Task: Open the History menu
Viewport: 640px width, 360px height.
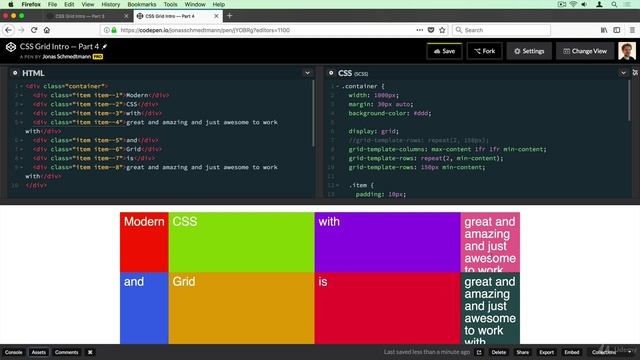Action: tap(111, 4)
